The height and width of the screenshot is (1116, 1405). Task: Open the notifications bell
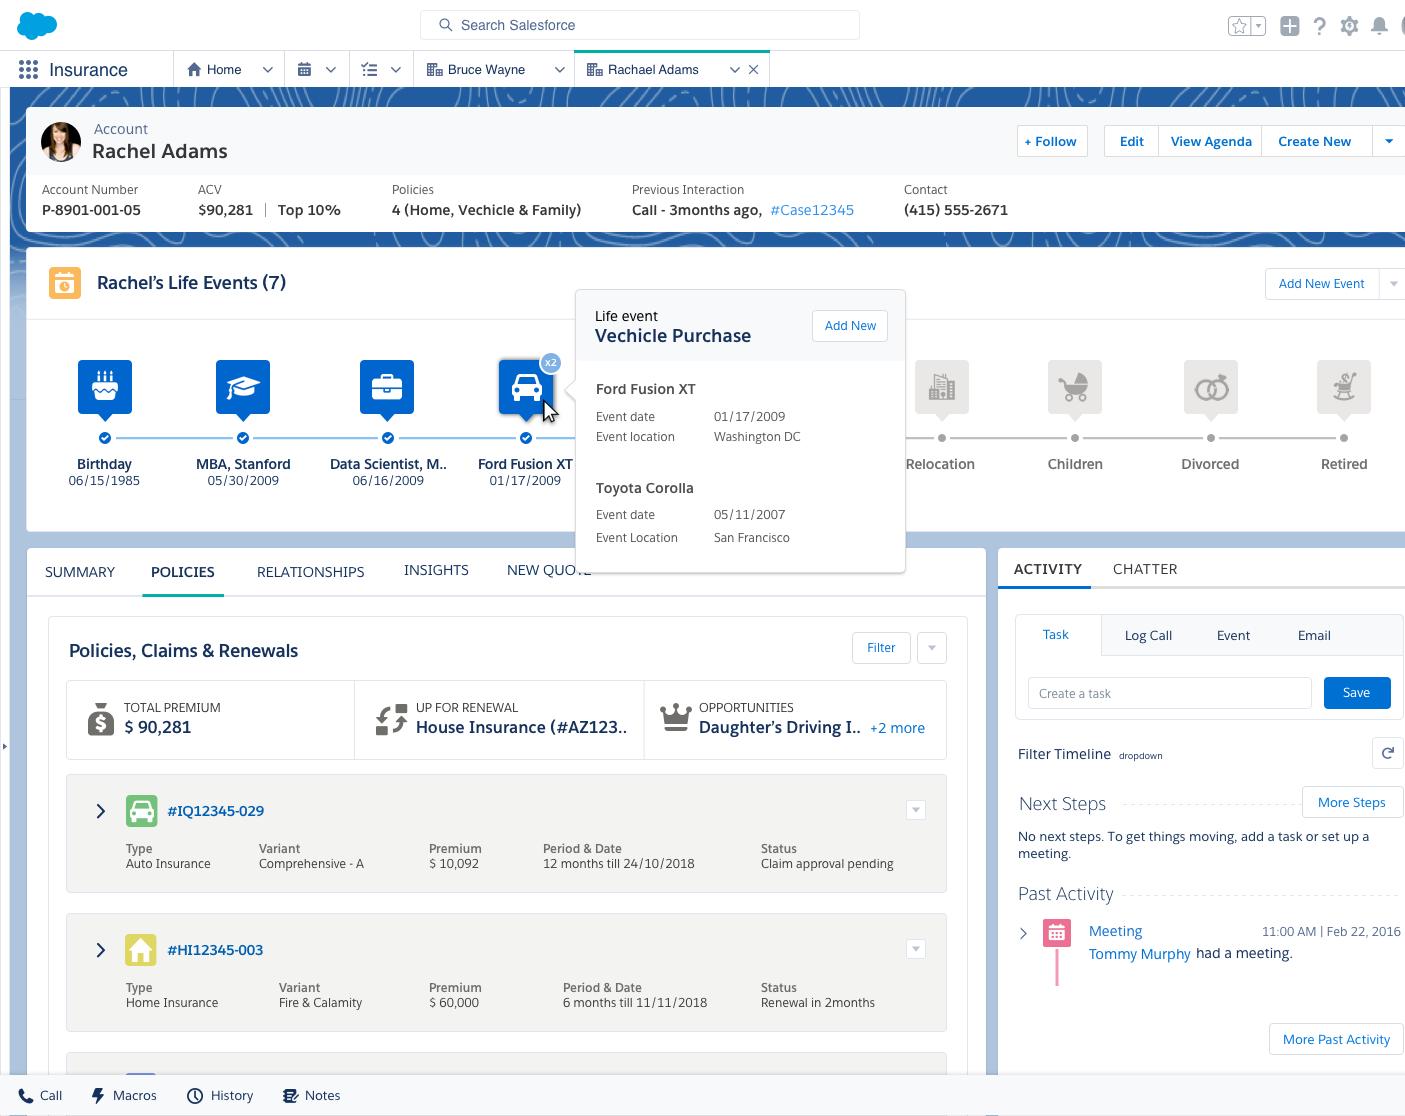pyautogui.click(x=1380, y=26)
